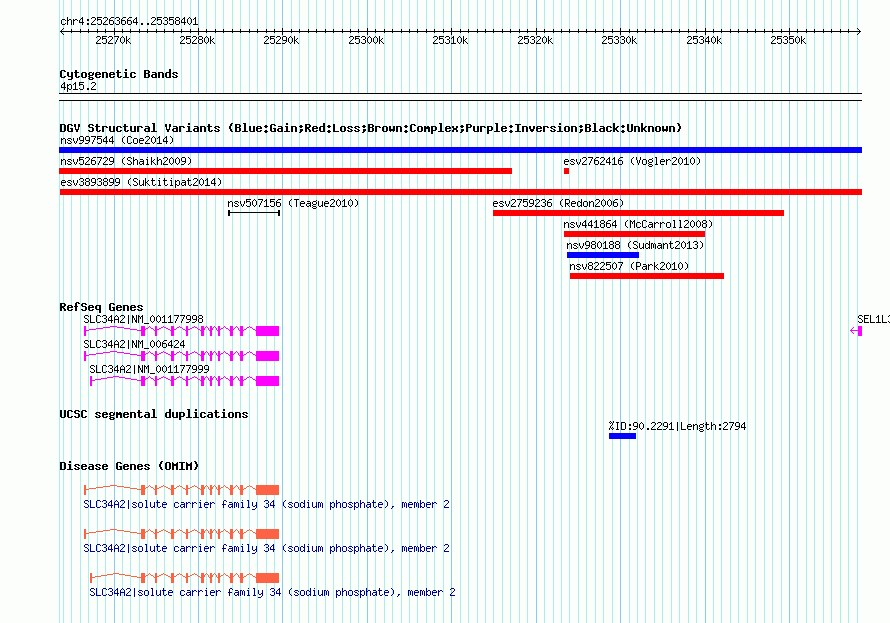The width and height of the screenshot is (890, 623).
Task: Click the black nsv507156 unknown-type variant line
Action: [254, 213]
